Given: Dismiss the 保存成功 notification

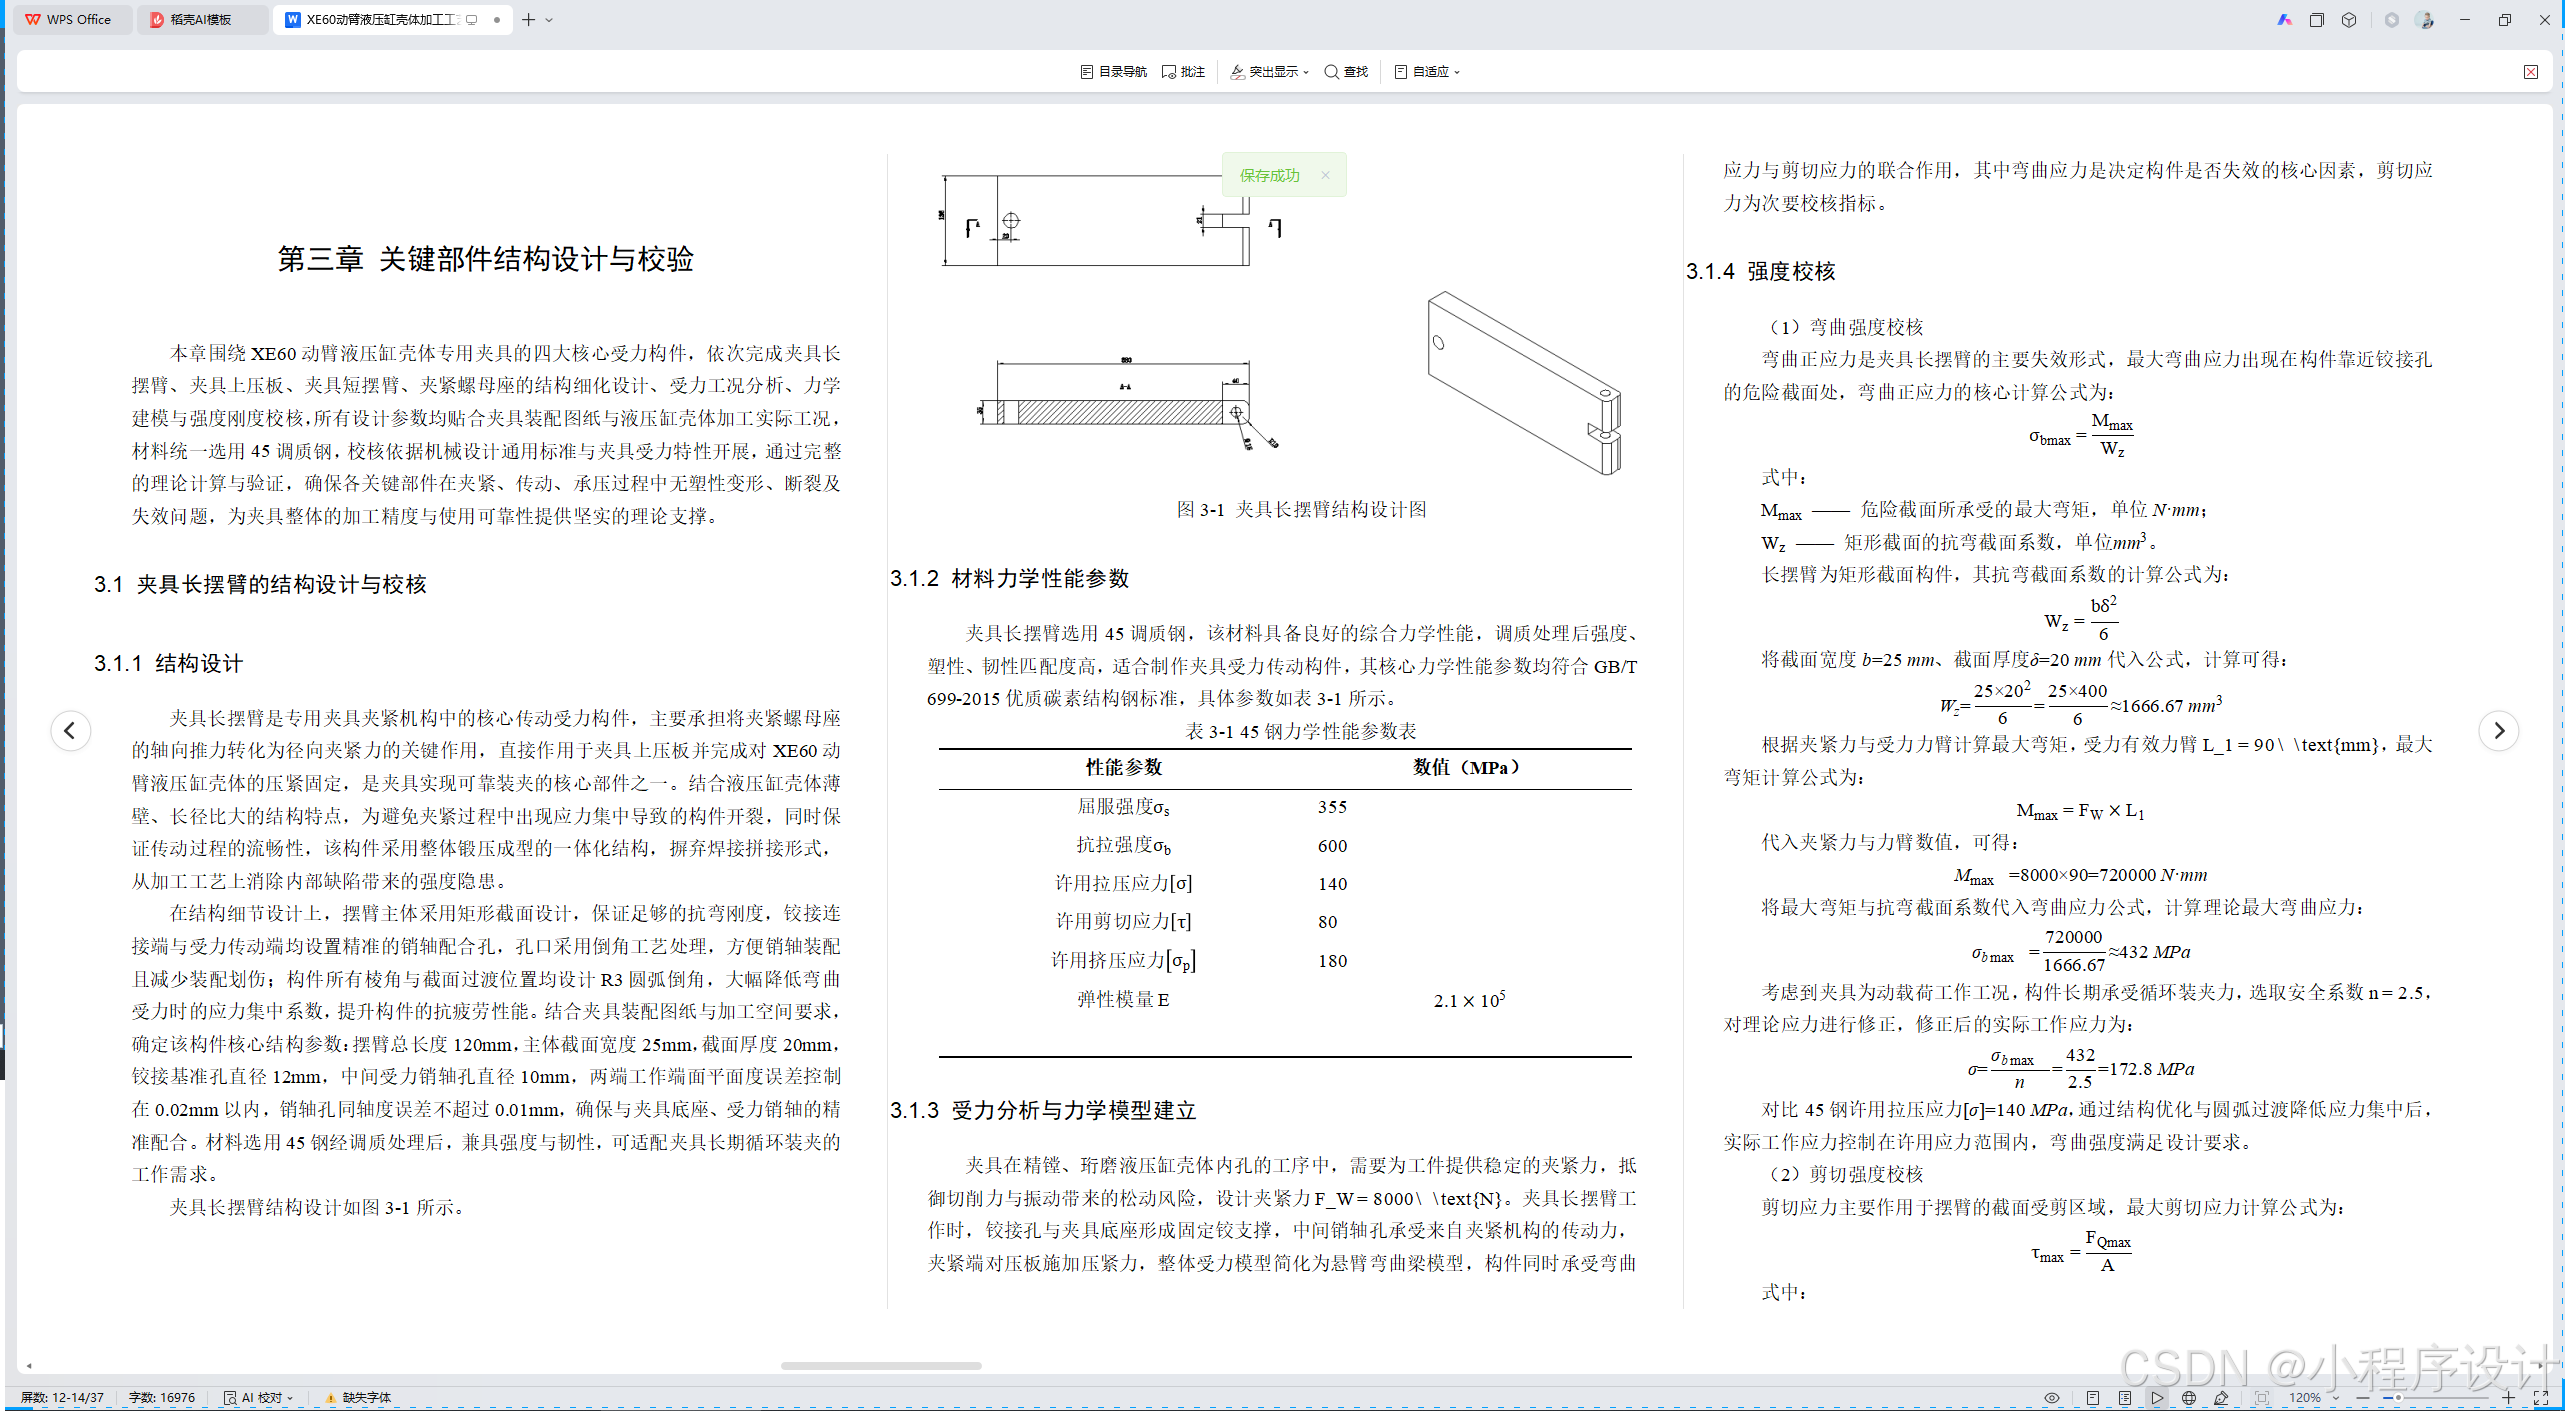Looking at the screenshot, I should 1325,175.
